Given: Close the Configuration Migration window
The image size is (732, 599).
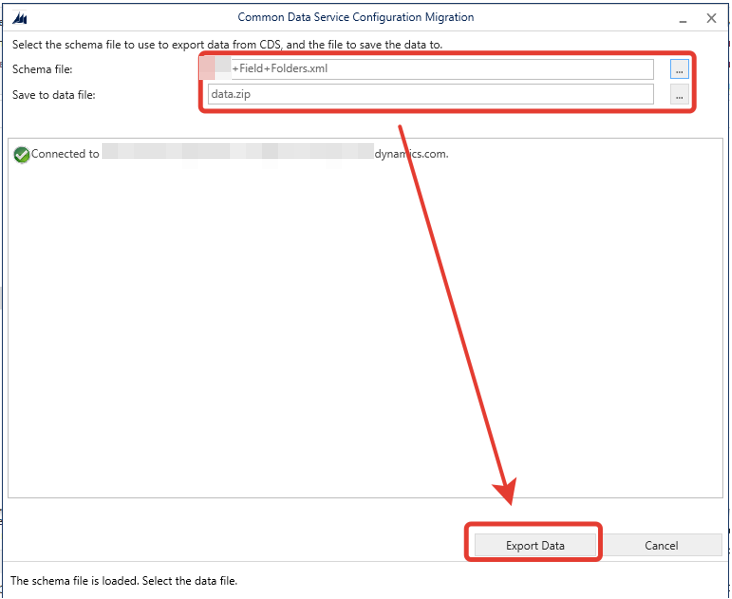Looking at the screenshot, I should click(711, 18).
